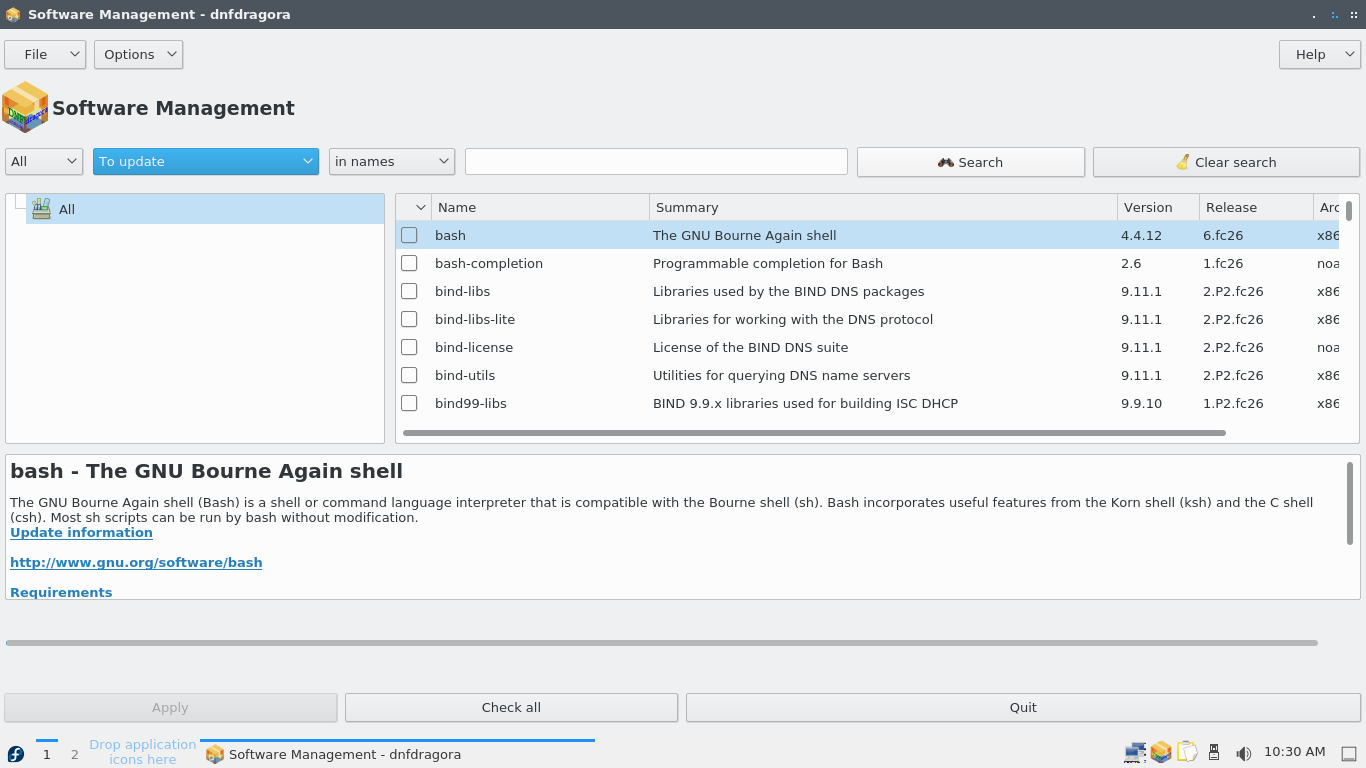This screenshot has height=768, width=1366.
Task: Click the dnfdragora package tray icon
Action: 1161,752
